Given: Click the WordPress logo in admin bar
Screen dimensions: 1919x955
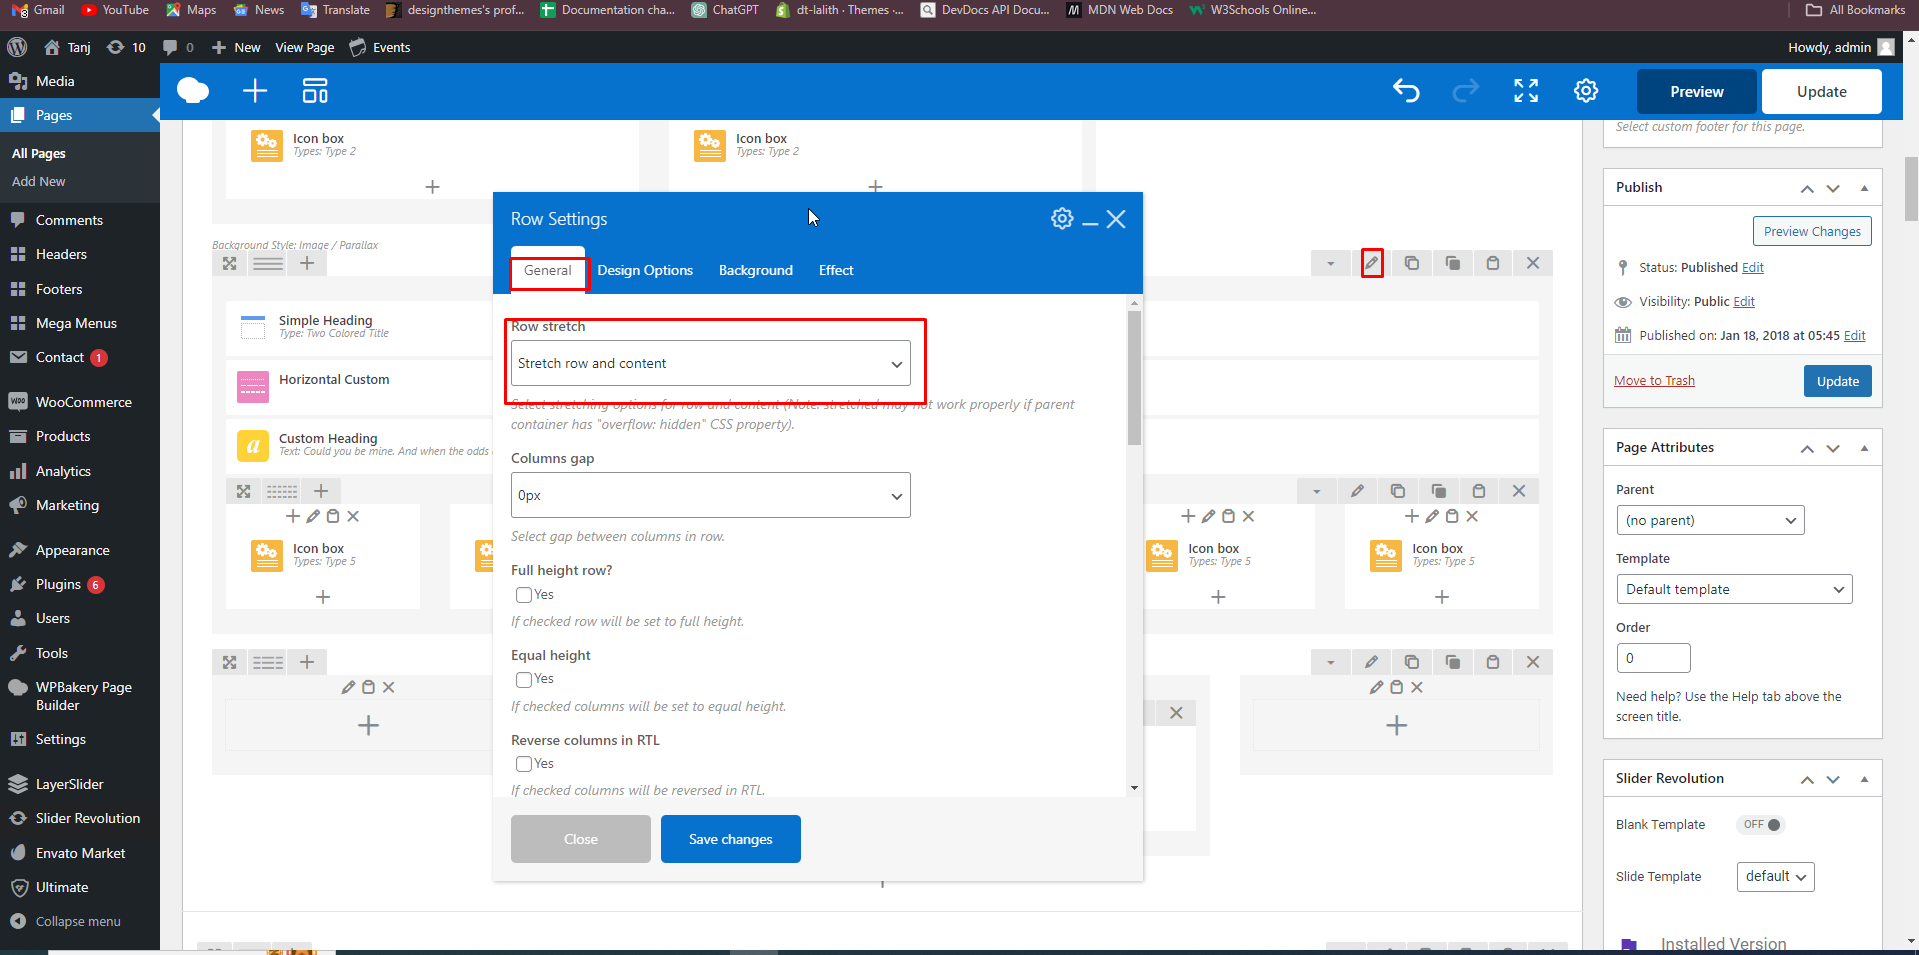Looking at the screenshot, I should pos(17,47).
